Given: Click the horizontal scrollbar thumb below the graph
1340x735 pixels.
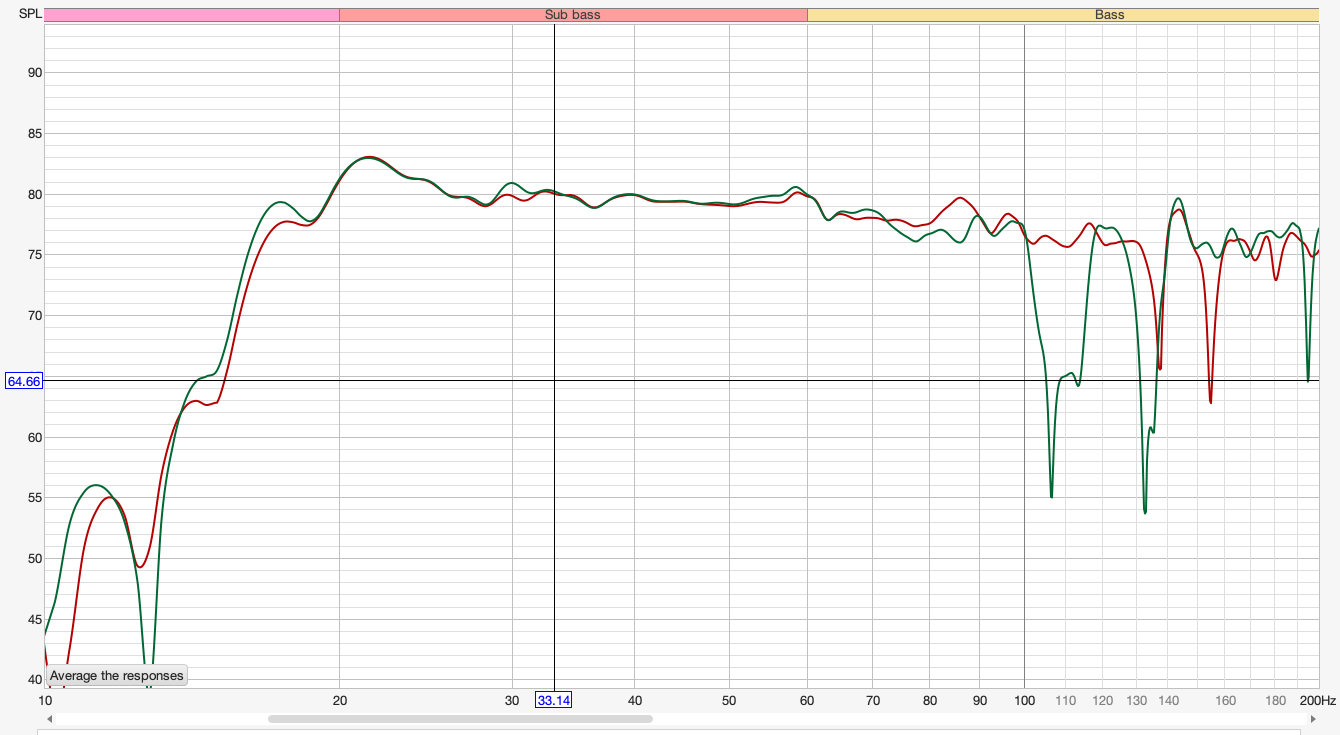Looking at the screenshot, I should [460, 718].
